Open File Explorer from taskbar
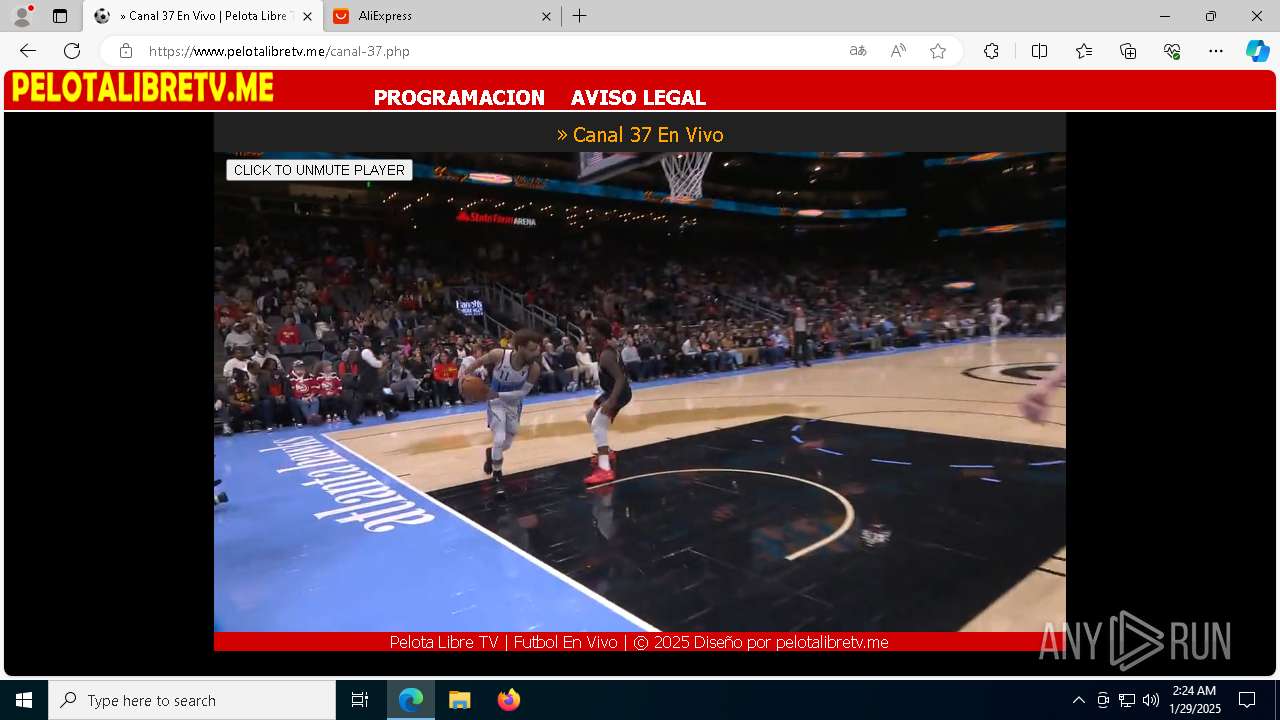 pyautogui.click(x=460, y=700)
